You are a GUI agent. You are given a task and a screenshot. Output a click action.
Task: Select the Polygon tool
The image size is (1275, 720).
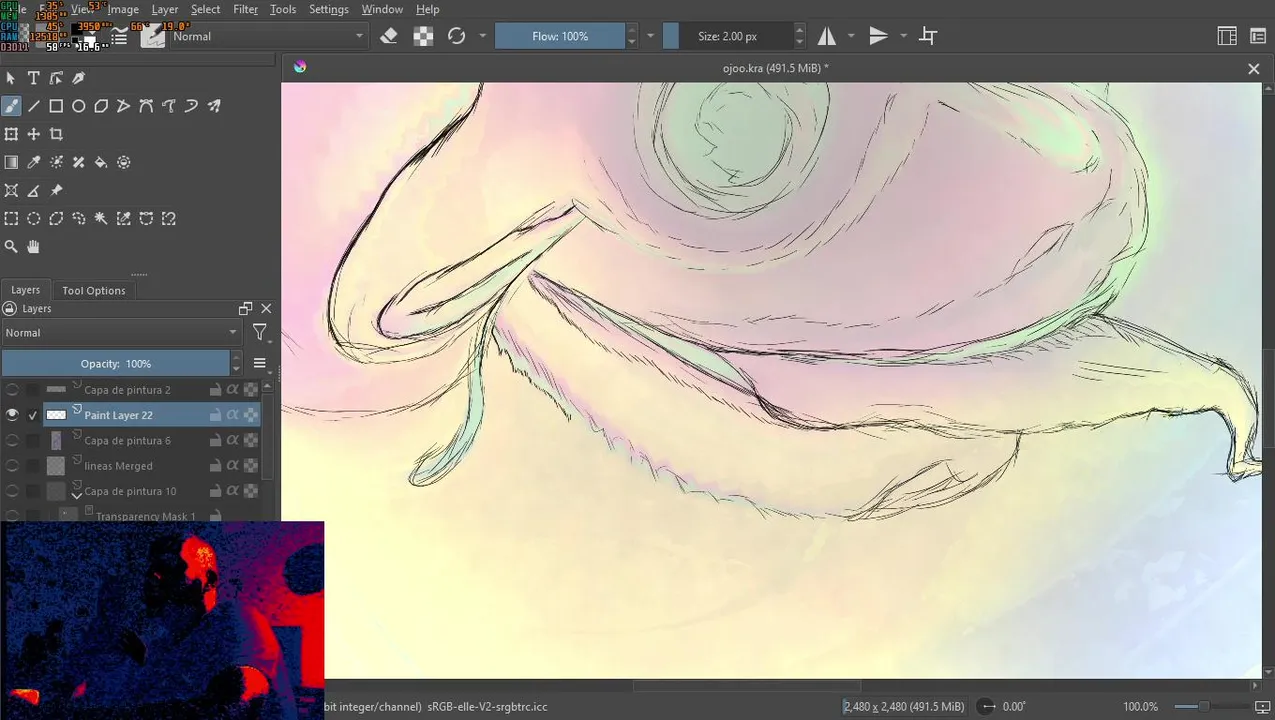tap(101, 106)
